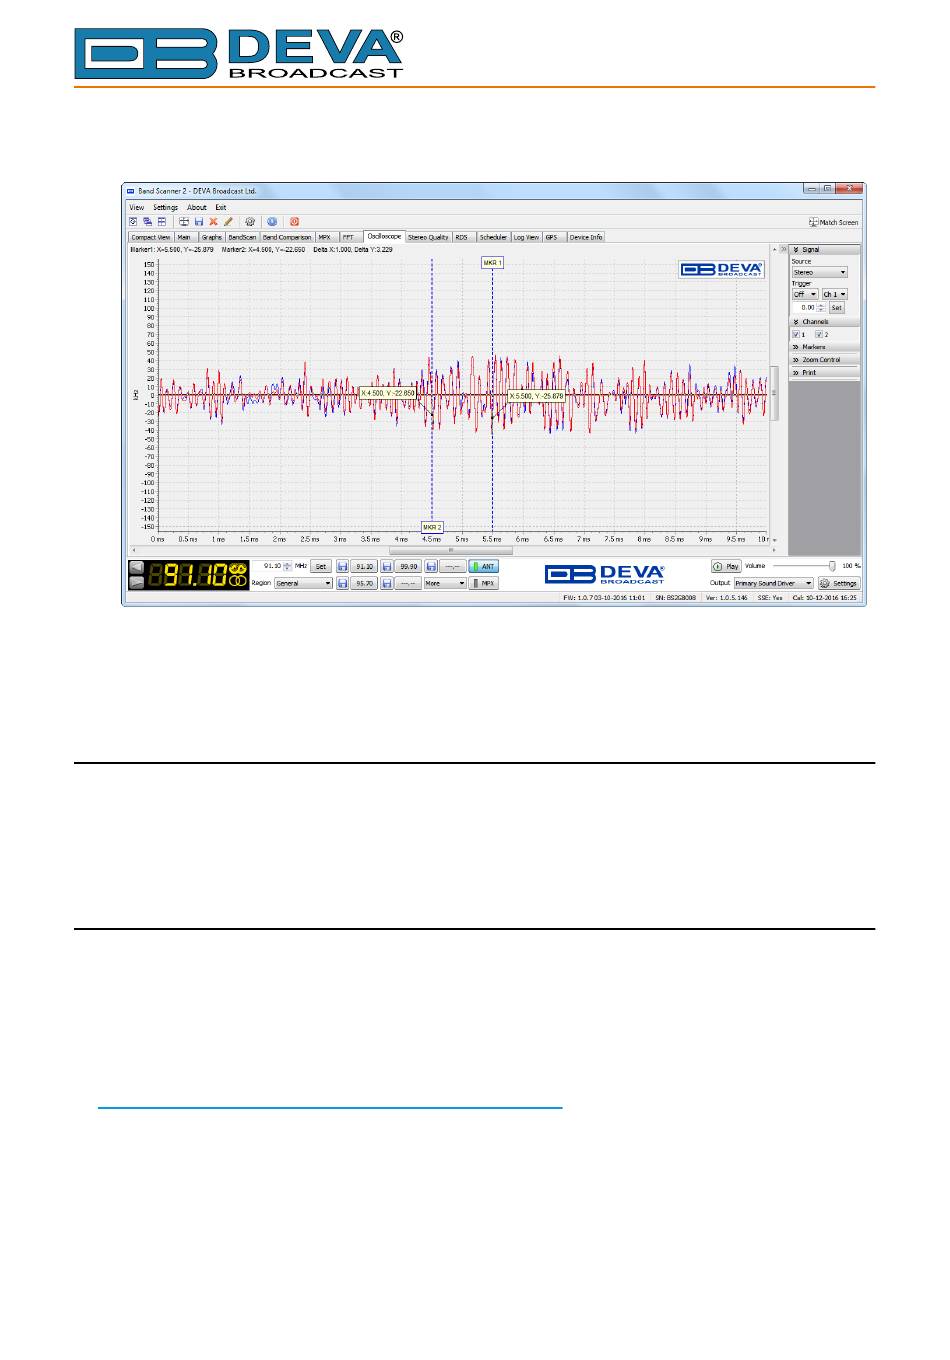Save preset using disk icon beside 91.10
Viewport: 950px width, 1360px height.
(342, 566)
